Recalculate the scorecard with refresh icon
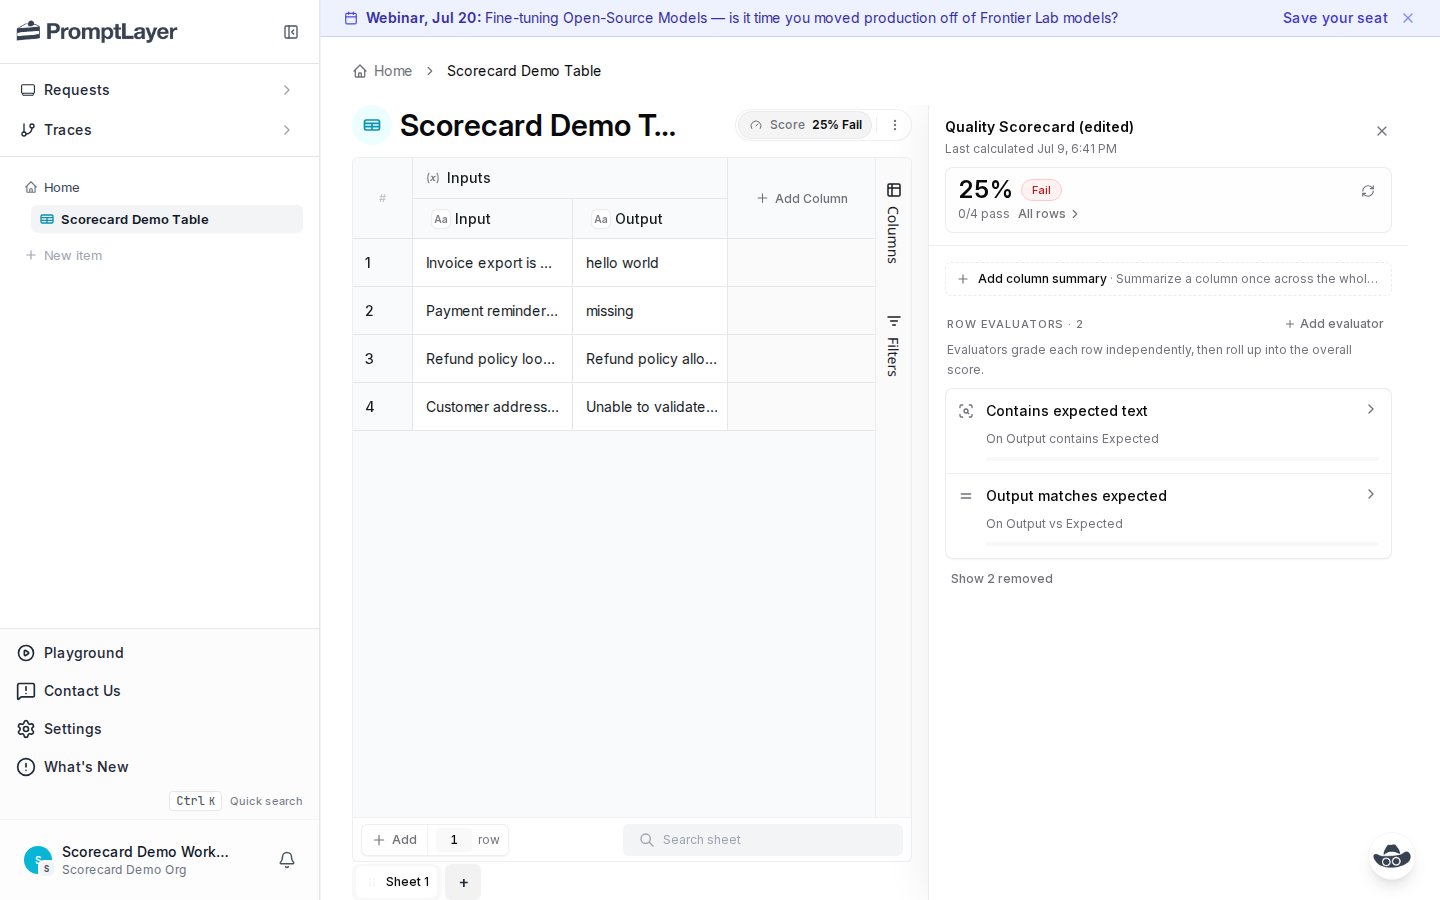Viewport: 1440px width, 900px height. [1368, 191]
